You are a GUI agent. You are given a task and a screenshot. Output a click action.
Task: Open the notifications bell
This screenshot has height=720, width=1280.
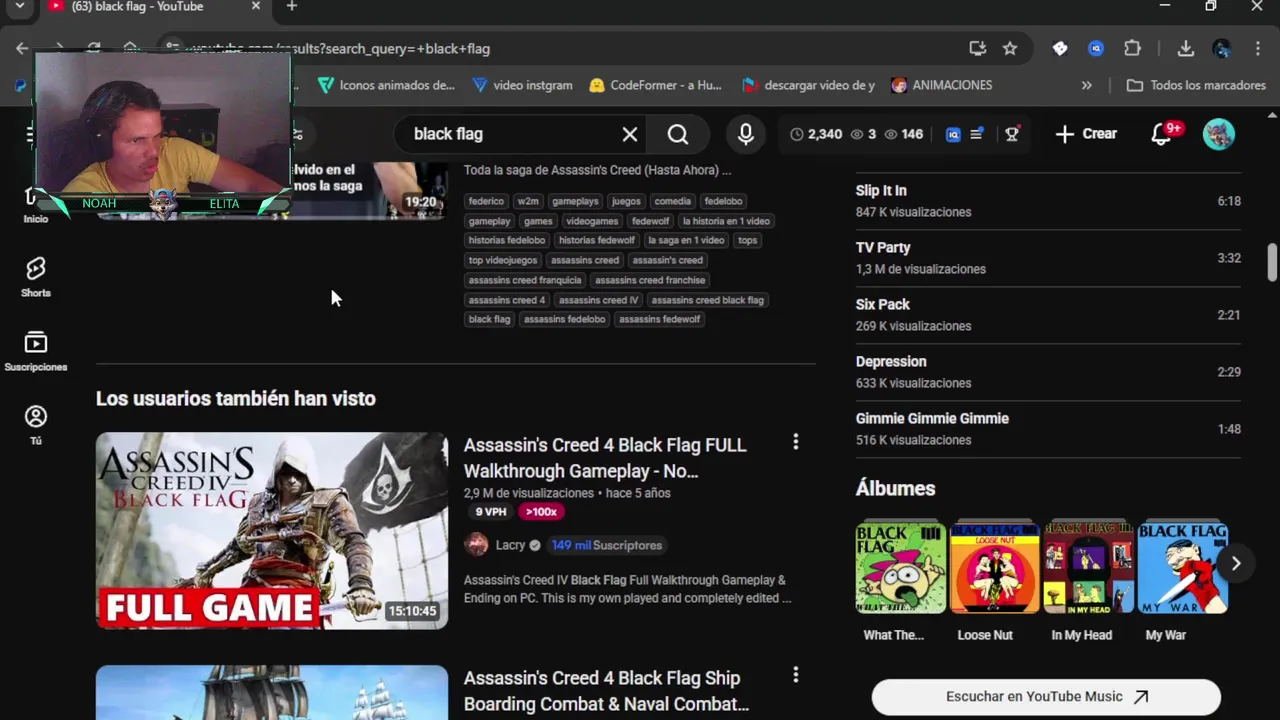(1162, 134)
